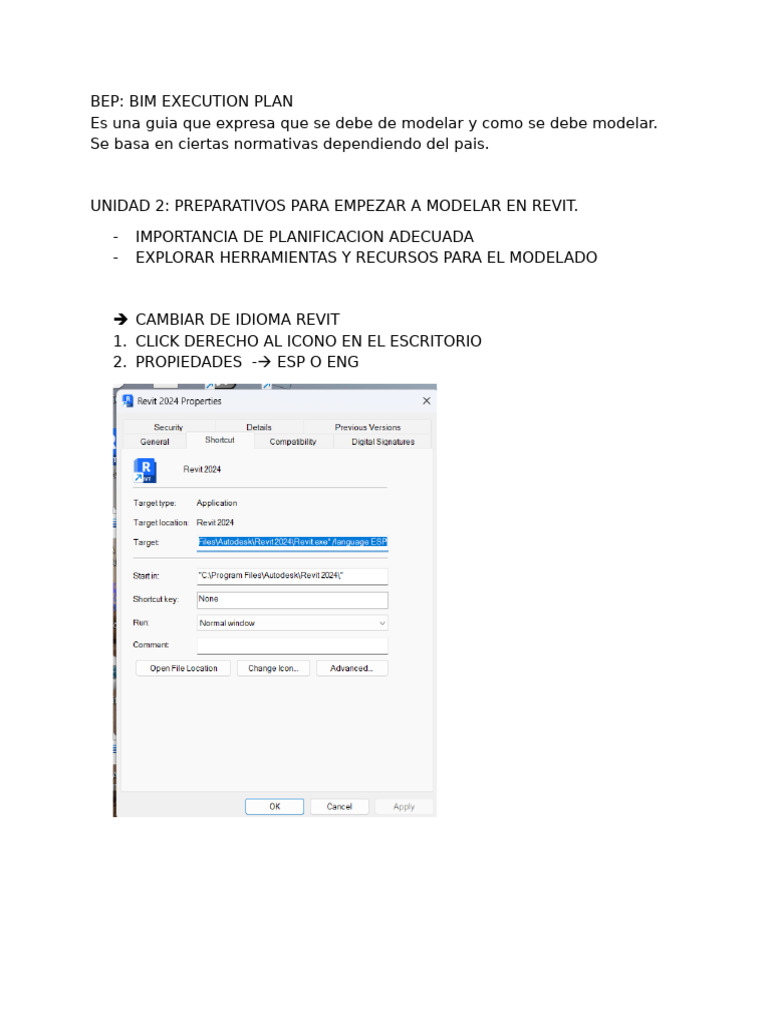Select the Shortcut tab
The image size is (768, 1024).
pyautogui.click(x=219, y=440)
